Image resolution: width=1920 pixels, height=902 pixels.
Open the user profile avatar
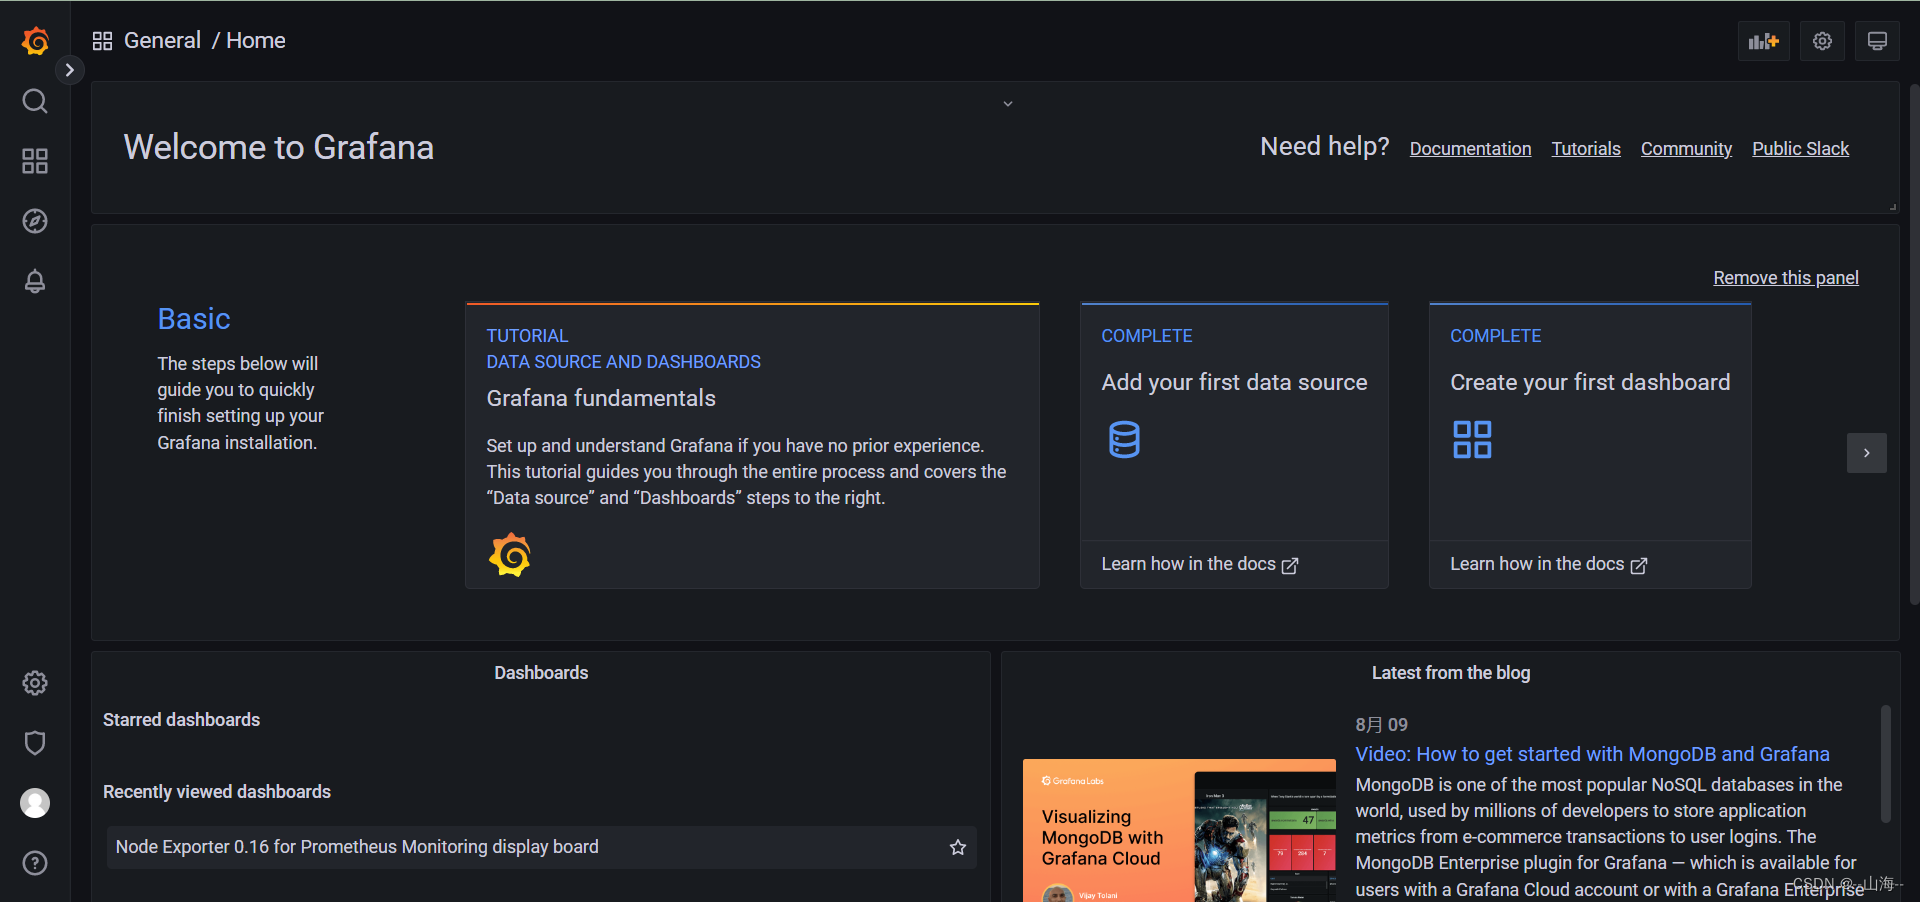pyautogui.click(x=35, y=803)
